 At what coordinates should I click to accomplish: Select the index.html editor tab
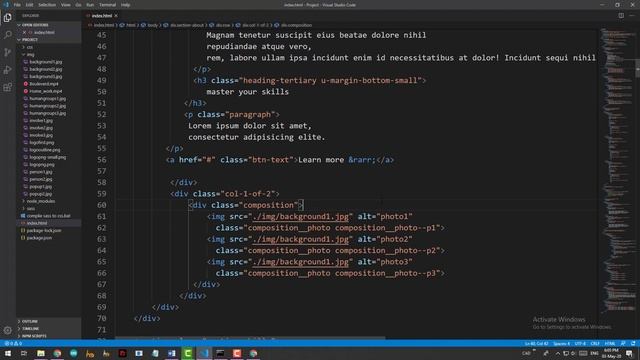pyautogui.click(x=102, y=16)
